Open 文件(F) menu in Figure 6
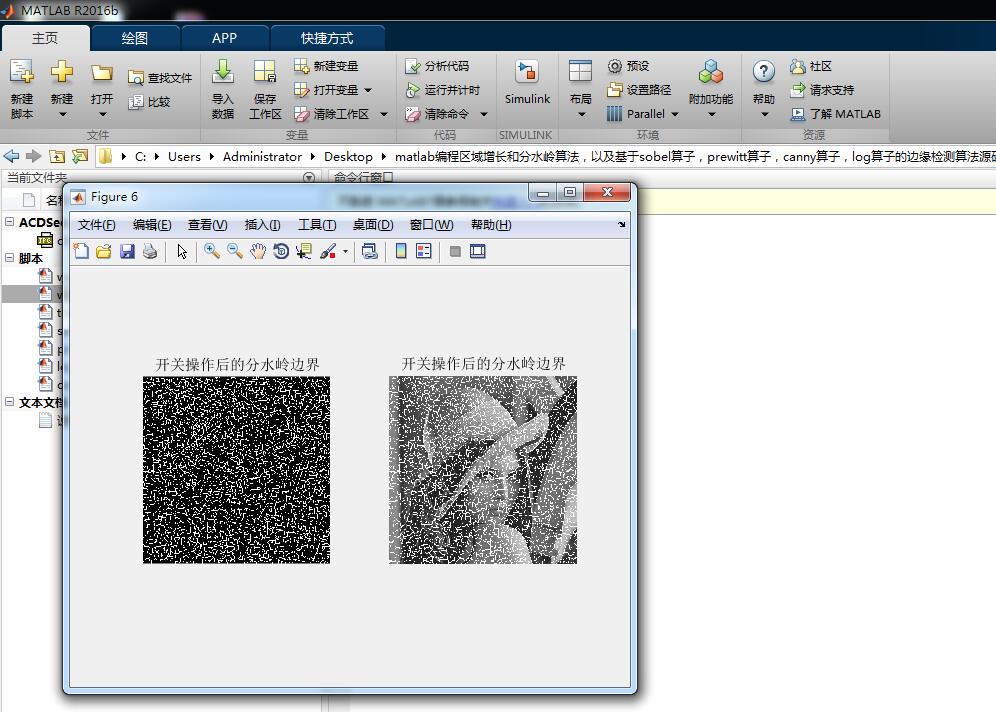Screen dimensions: 996x712 pyautogui.click(x=96, y=225)
